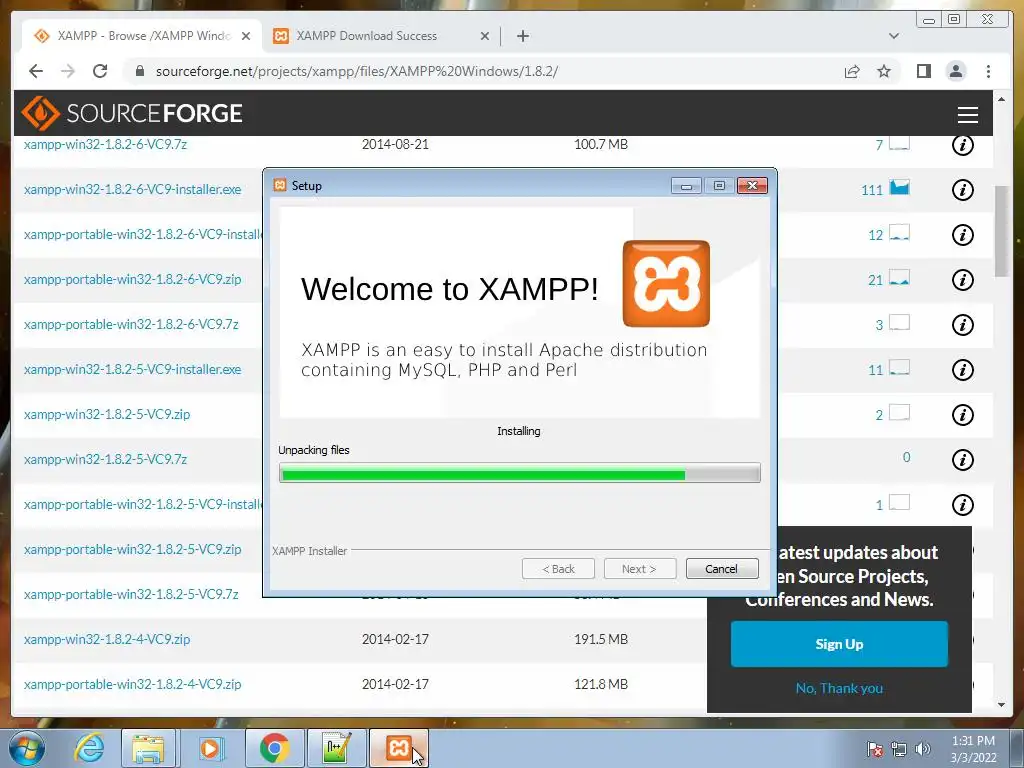Screen dimensions: 1024x768
Task: Open xampp-win32-1.8.2-4-VC9.zip link
Action: (107, 639)
